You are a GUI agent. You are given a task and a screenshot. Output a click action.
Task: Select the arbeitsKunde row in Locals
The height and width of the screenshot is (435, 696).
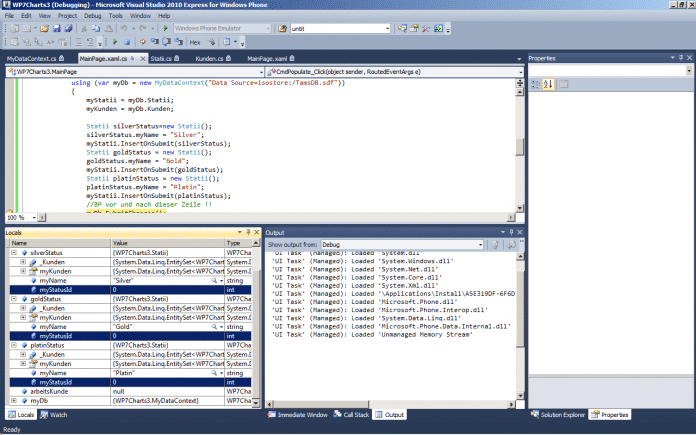(130, 392)
